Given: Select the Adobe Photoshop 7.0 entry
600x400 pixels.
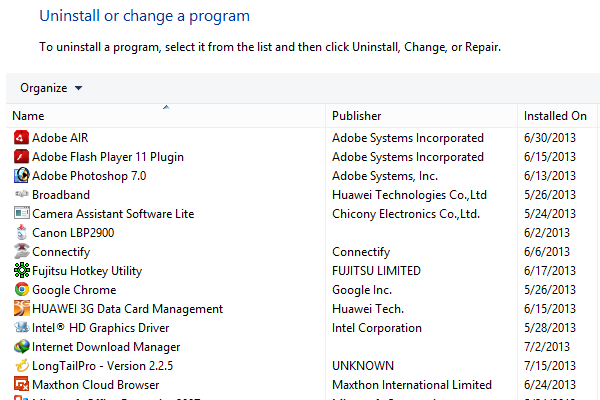Looking at the screenshot, I should (x=89, y=176).
